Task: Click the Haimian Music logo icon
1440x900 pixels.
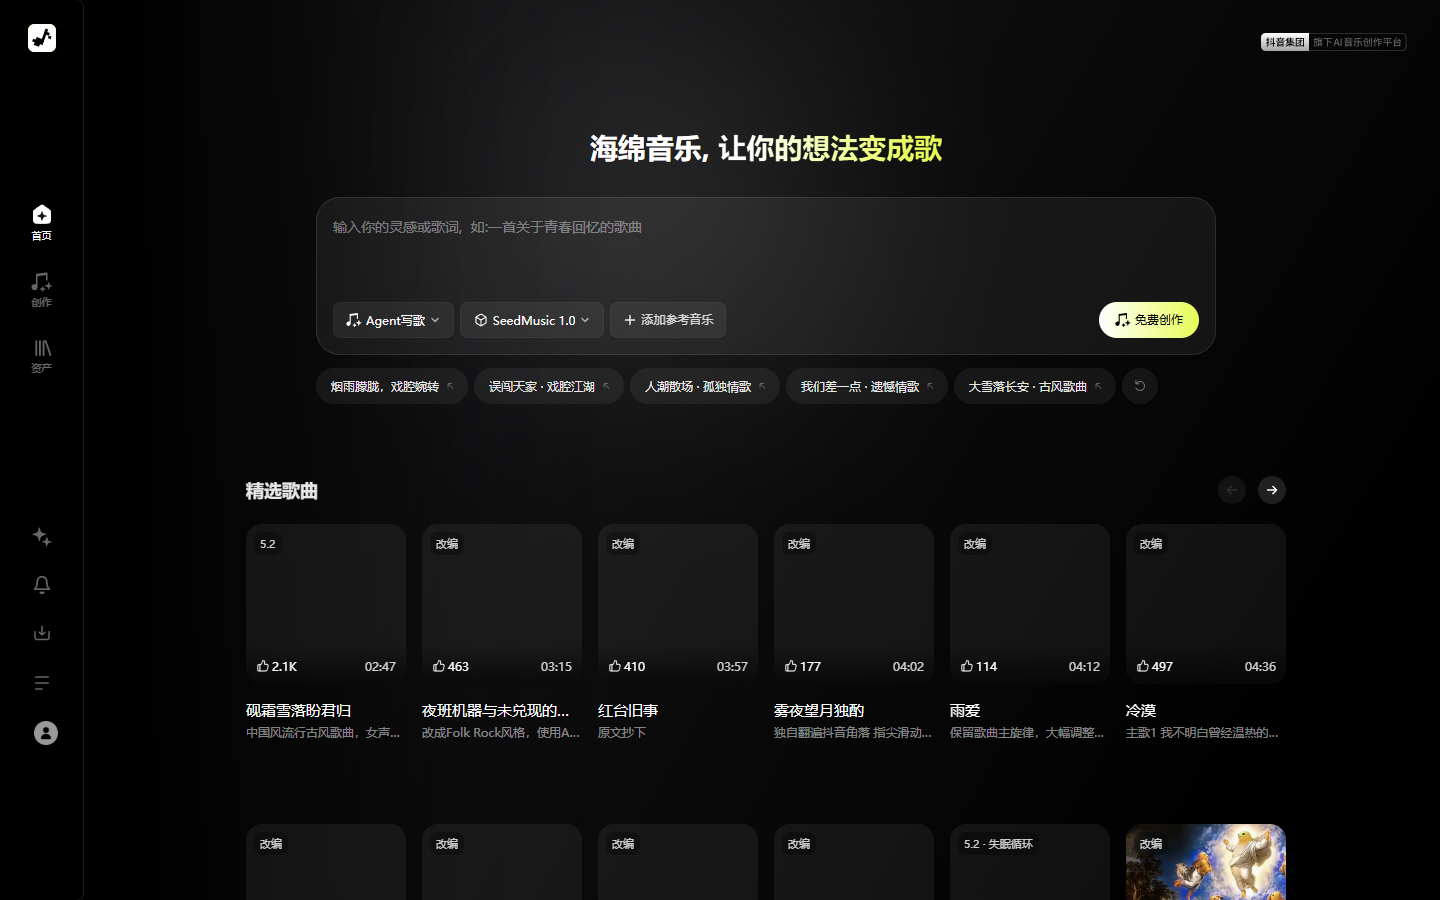Action: [42, 38]
